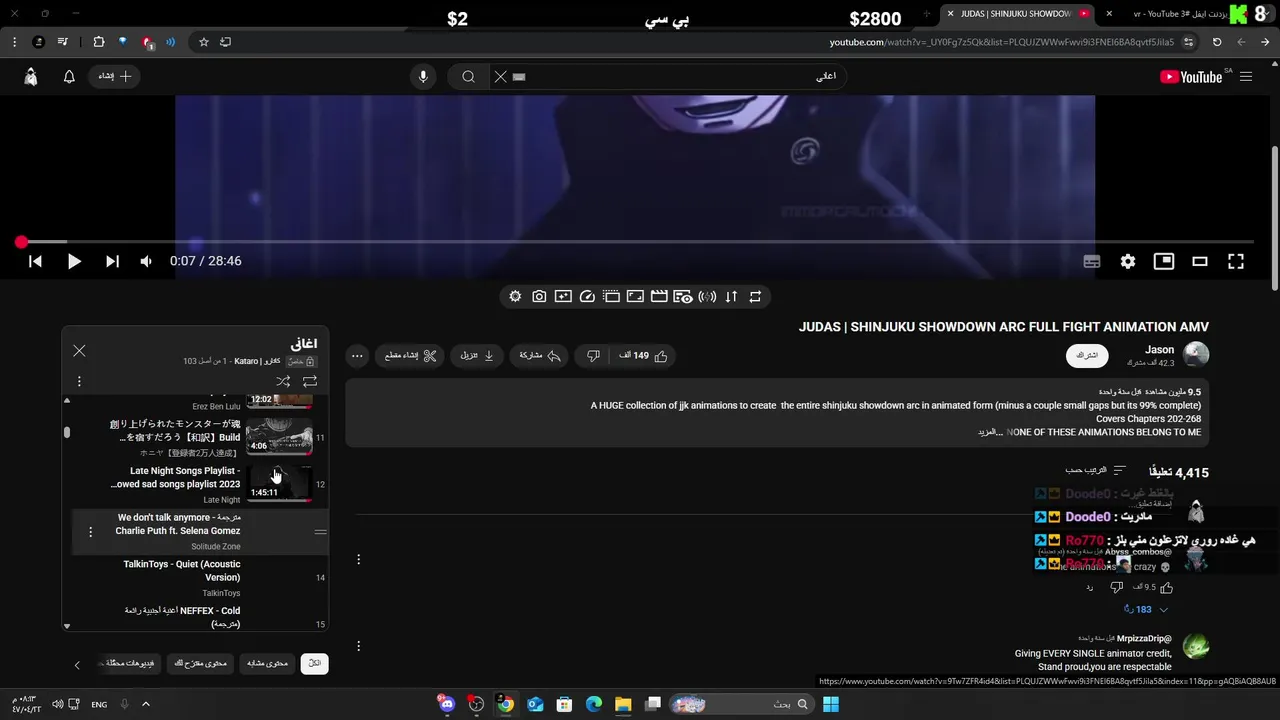The width and height of the screenshot is (1280, 720).
Task: Show more filter chips with left chevron
Action: point(77,664)
